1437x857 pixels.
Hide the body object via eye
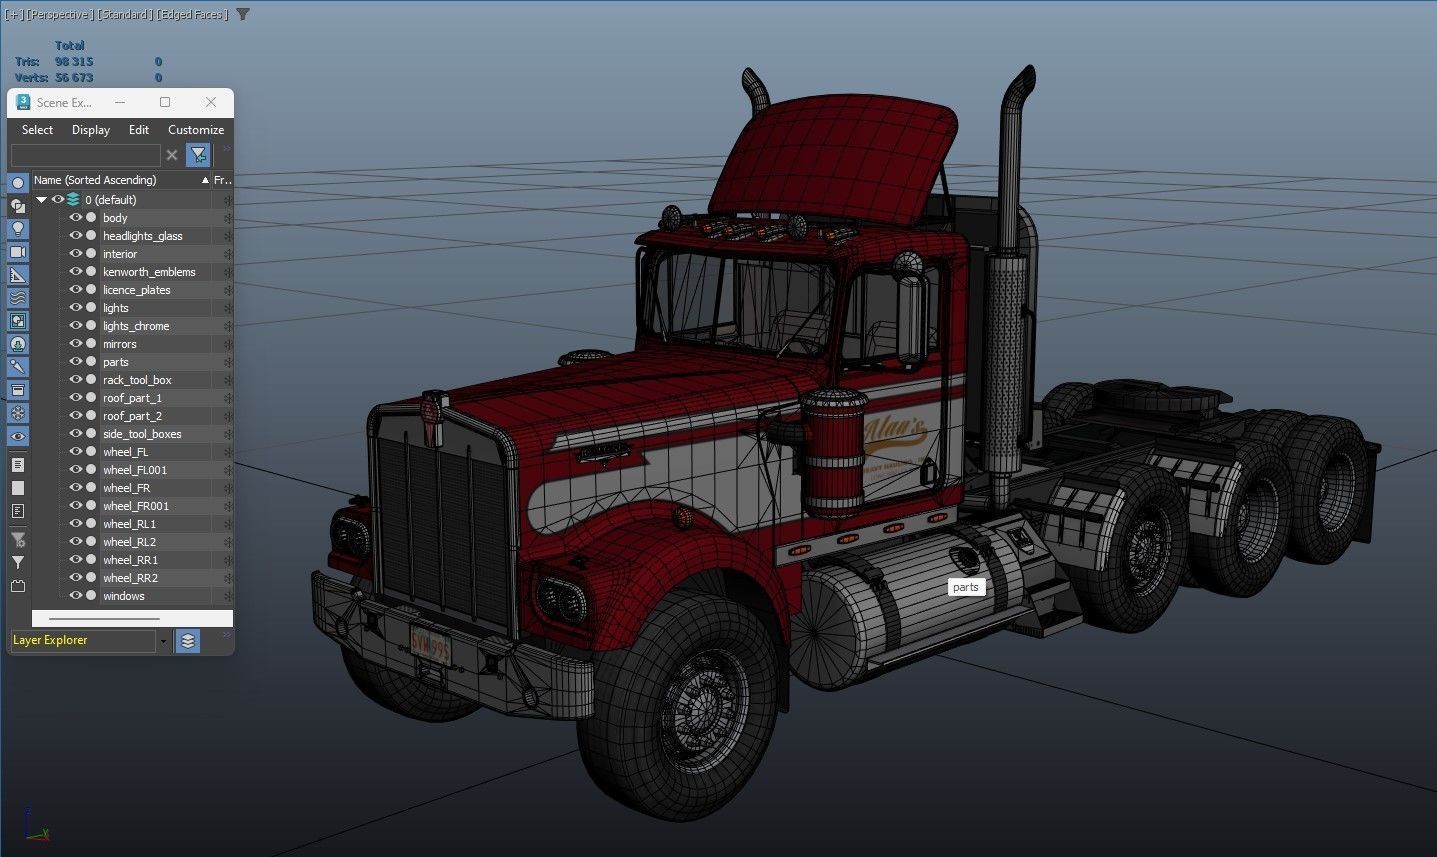point(75,218)
